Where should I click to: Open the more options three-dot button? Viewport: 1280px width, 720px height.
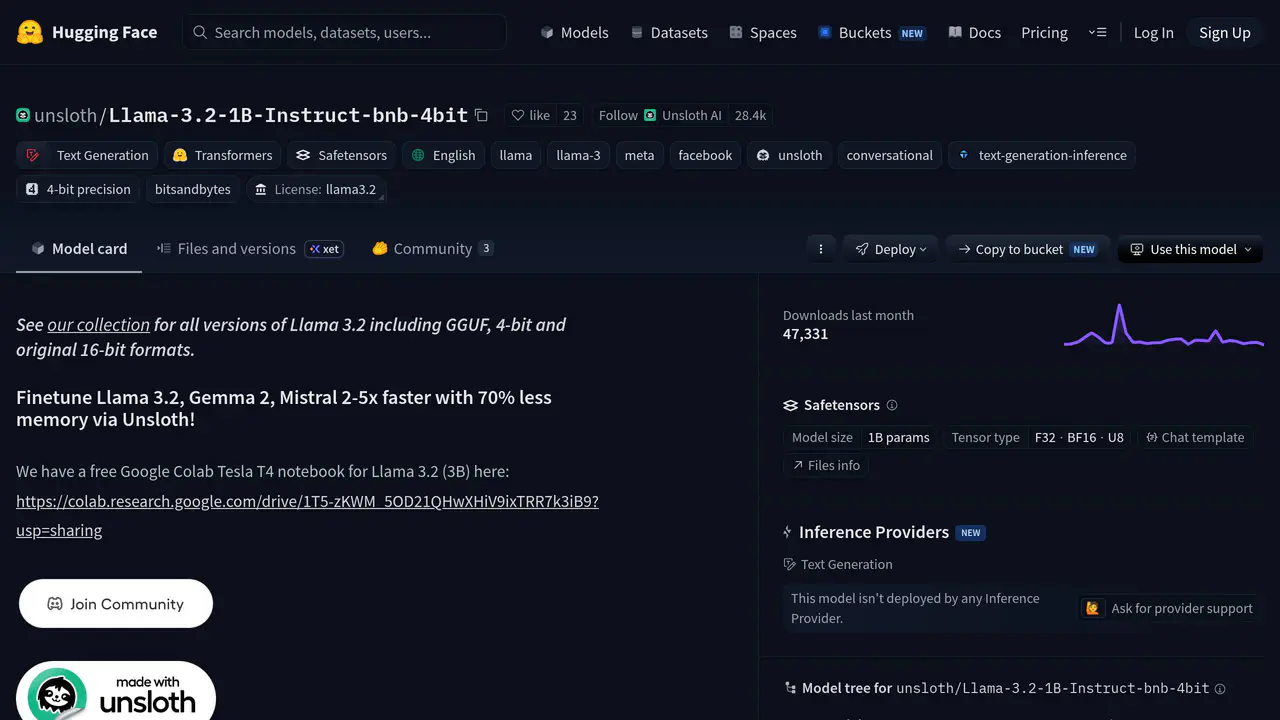(x=821, y=249)
